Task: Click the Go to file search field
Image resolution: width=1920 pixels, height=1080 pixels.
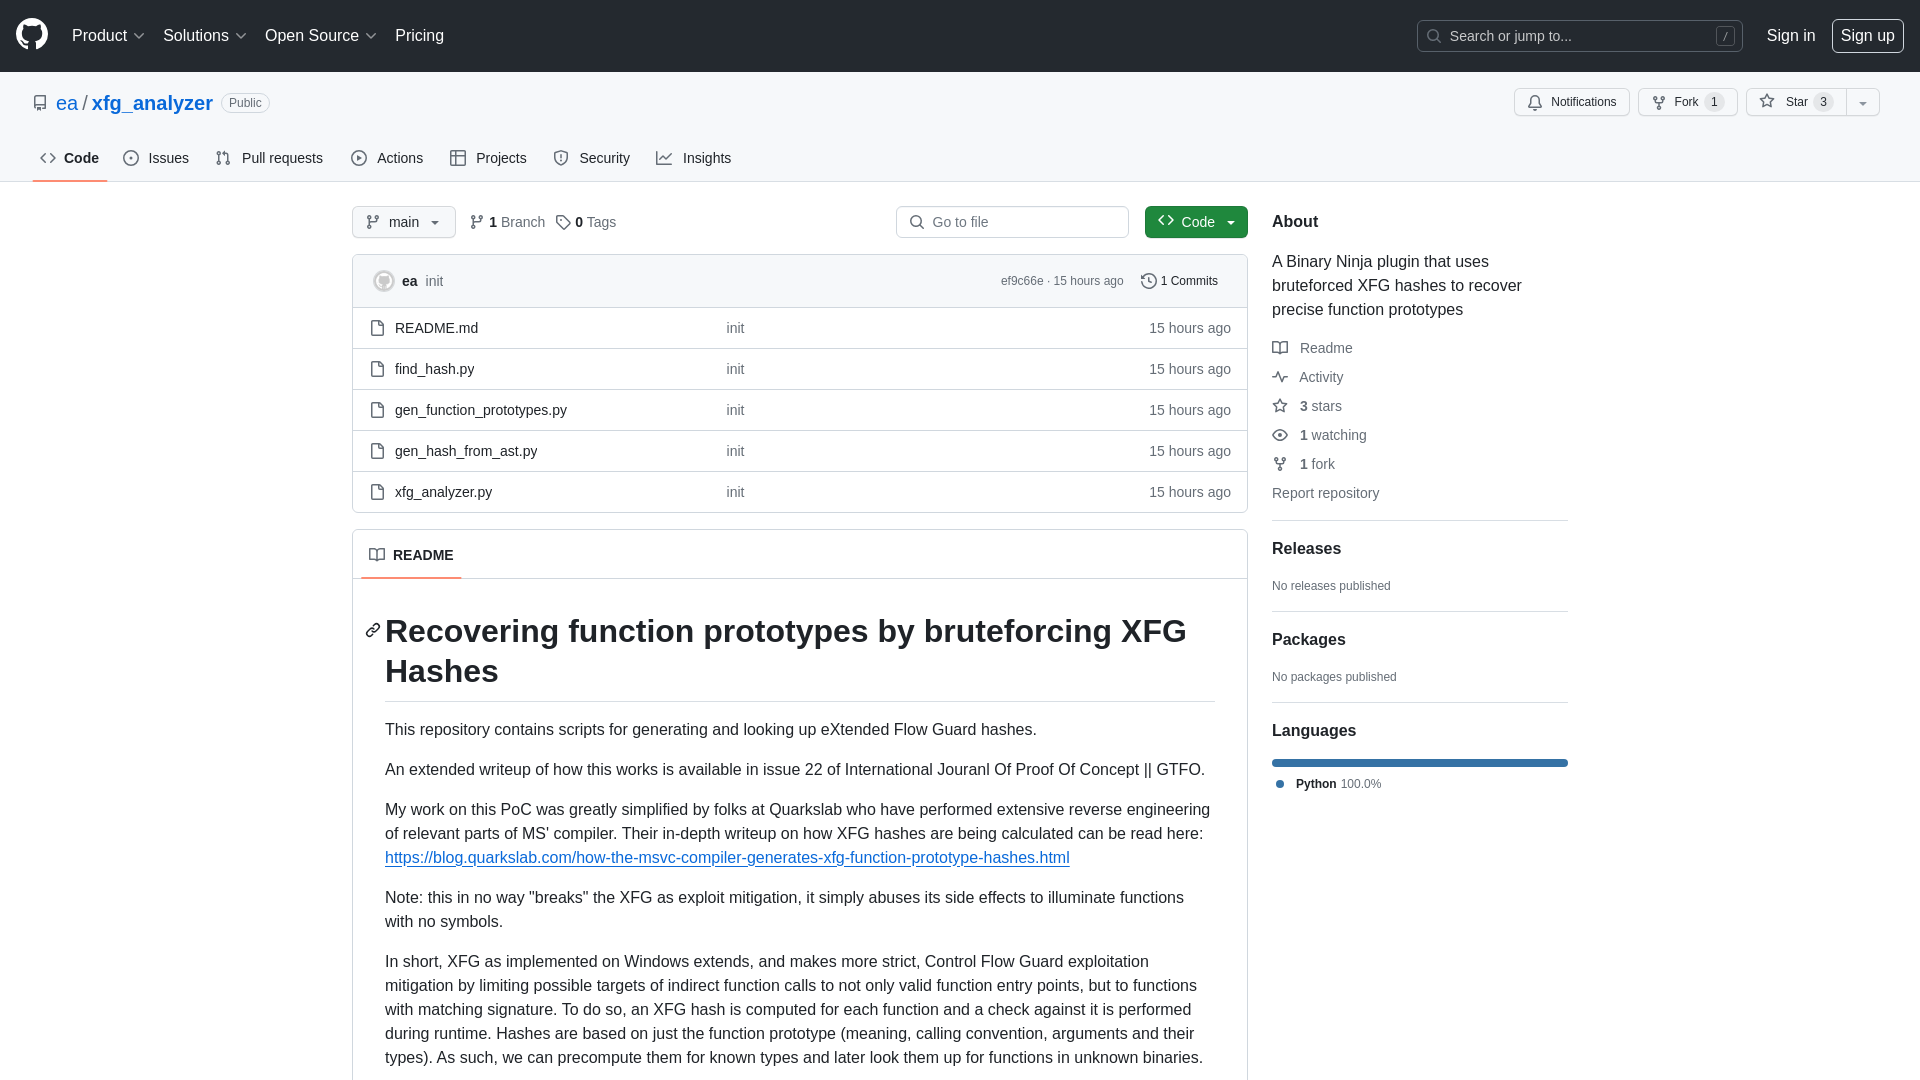Action: tap(1012, 222)
